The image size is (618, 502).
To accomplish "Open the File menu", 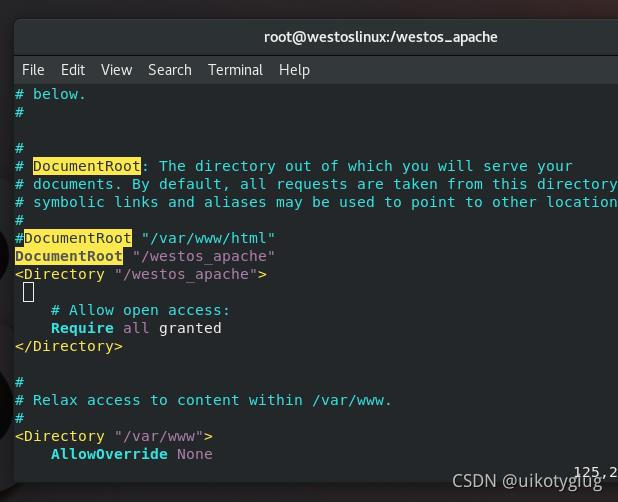I will coord(33,70).
